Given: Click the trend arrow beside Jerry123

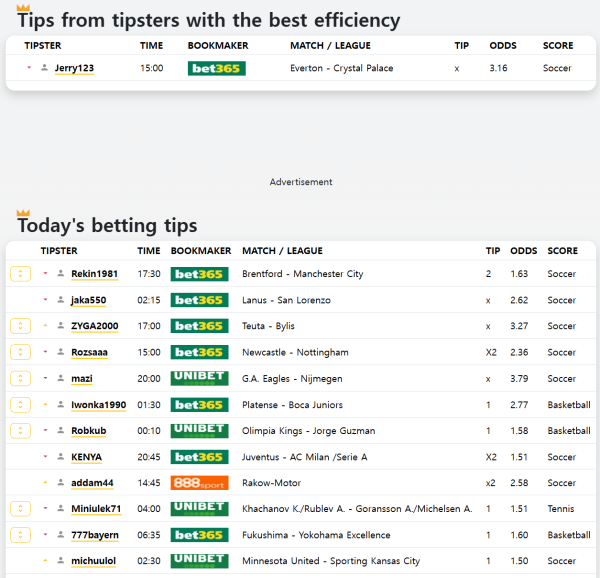Looking at the screenshot, I should click(x=29, y=68).
